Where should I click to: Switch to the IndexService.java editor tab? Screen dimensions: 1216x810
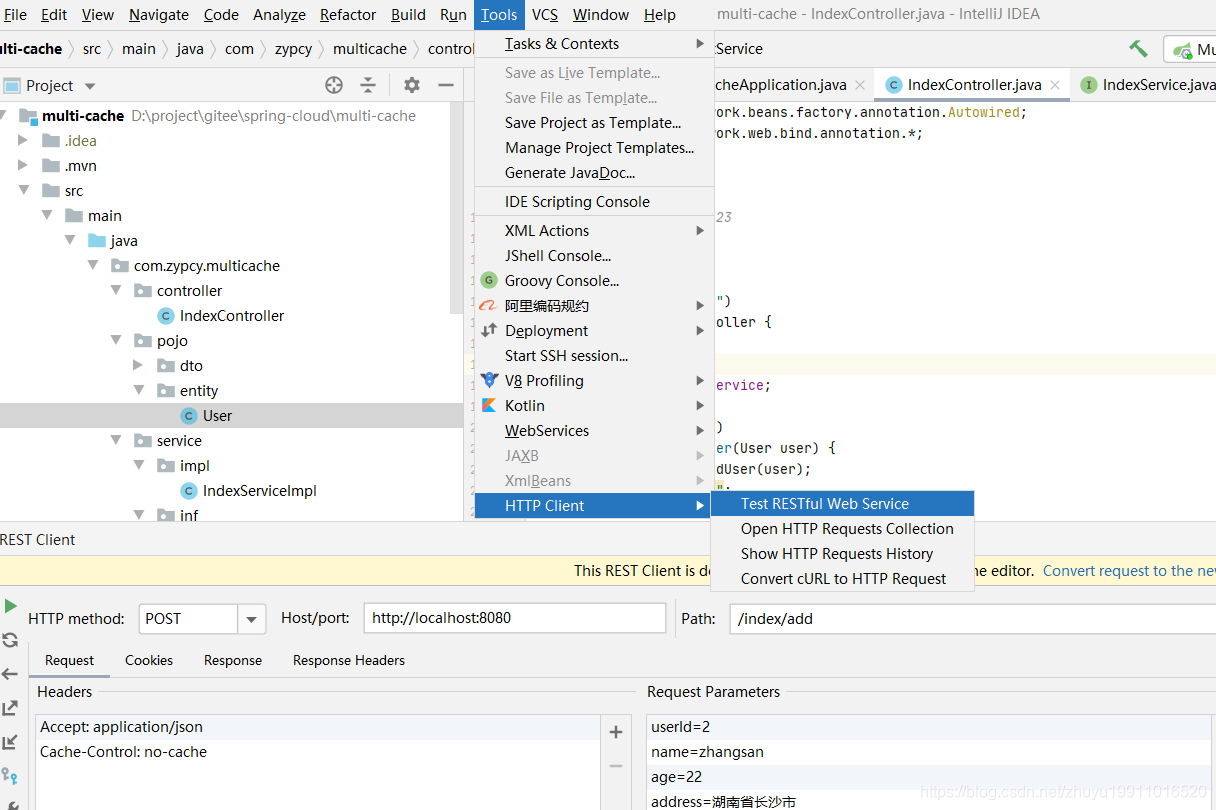point(1147,85)
